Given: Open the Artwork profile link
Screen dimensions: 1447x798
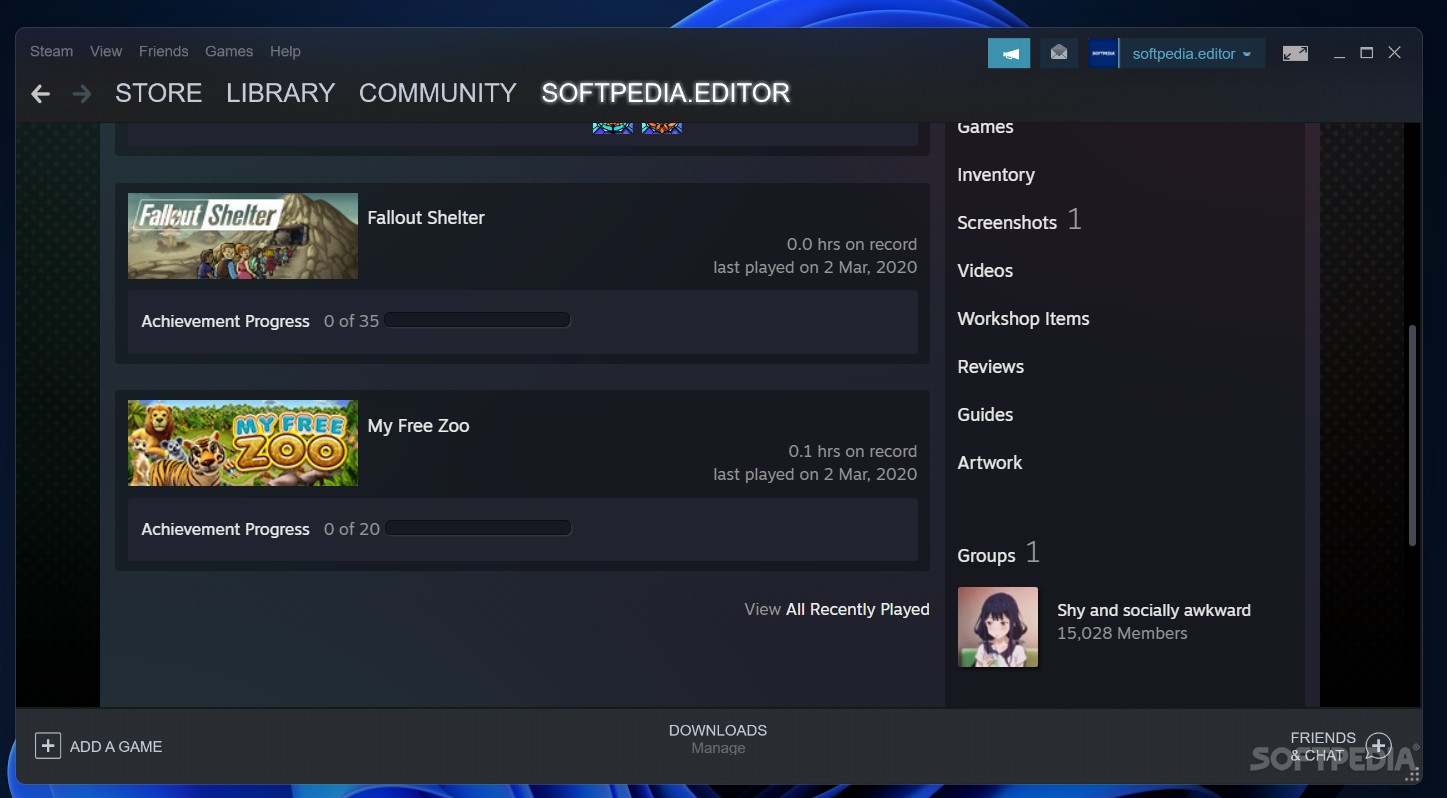Looking at the screenshot, I should coord(989,463).
